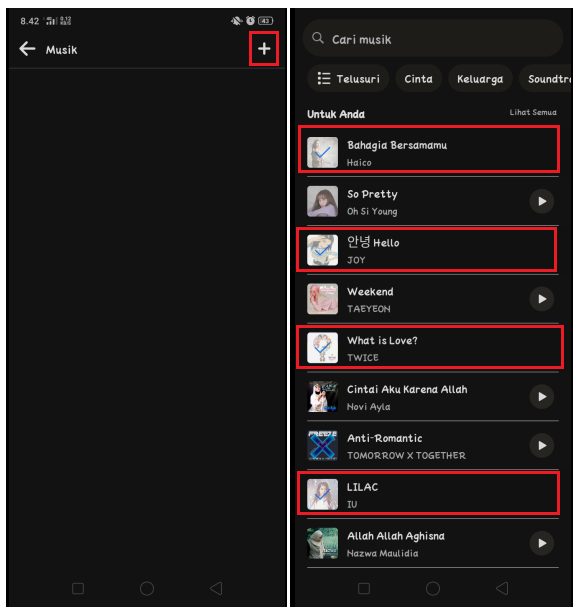580x612 pixels.
Task: Open Lihat Semua link
Action: pos(533,112)
